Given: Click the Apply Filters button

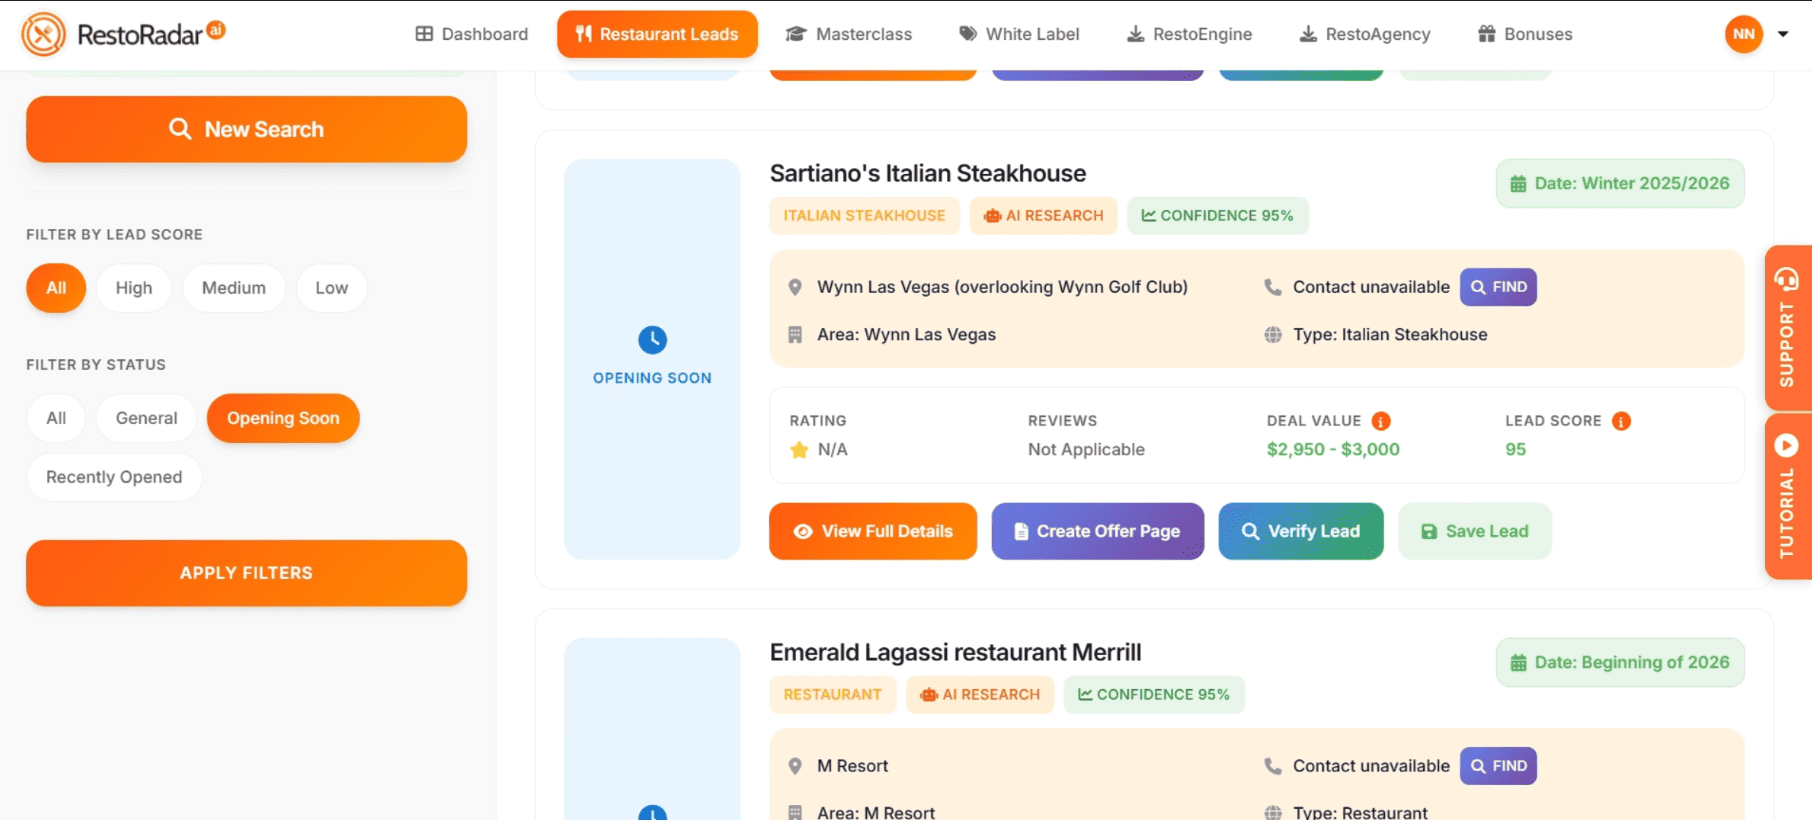Looking at the screenshot, I should point(246,573).
